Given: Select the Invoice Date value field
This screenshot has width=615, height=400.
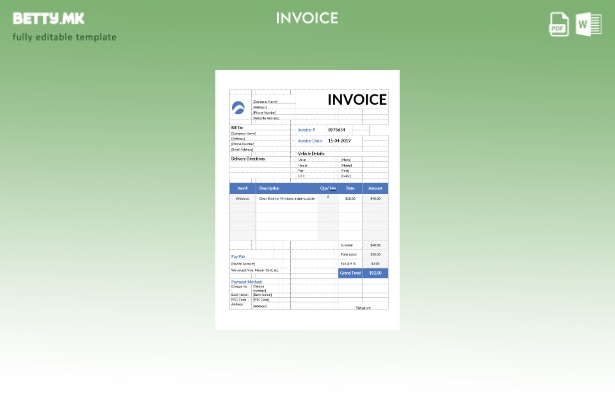Looking at the screenshot, I should tap(339, 141).
